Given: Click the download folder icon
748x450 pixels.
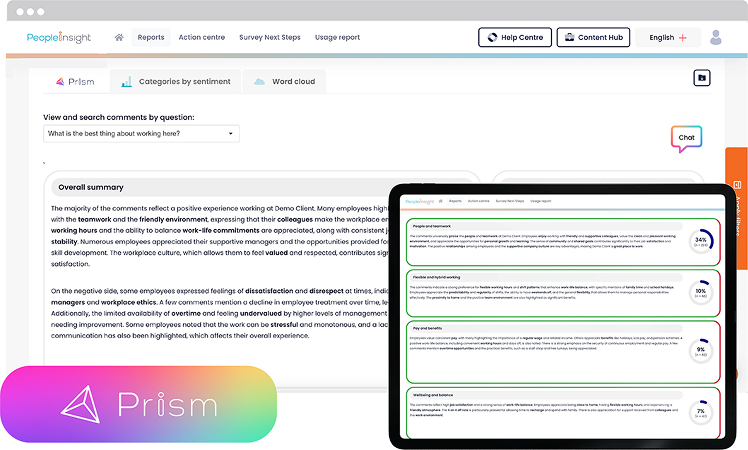Looking at the screenshot, I should (702, 78).
